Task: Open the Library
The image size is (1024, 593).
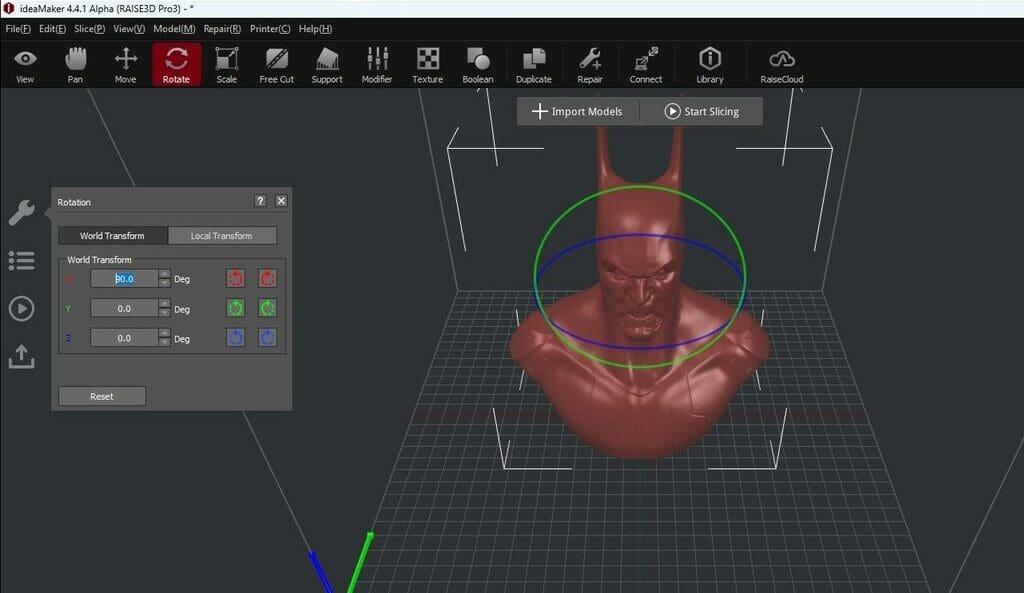Action: tap(710, 65)
